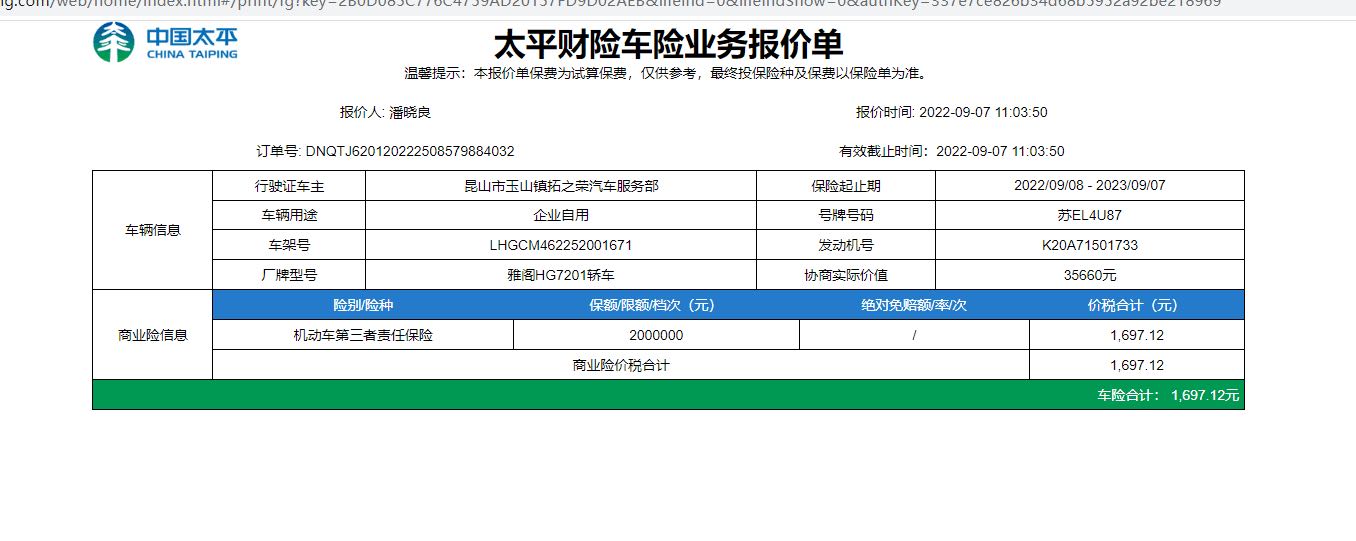This screenshot has height=541, width=1356.
Task: Click the 厂牌型号 label cell
Action: click(289, 275)
